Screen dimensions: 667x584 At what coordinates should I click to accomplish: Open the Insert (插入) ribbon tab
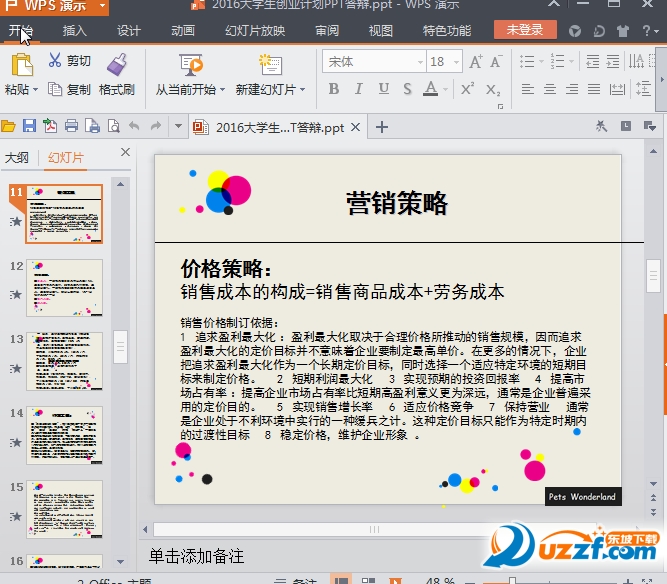coord(75,30)
